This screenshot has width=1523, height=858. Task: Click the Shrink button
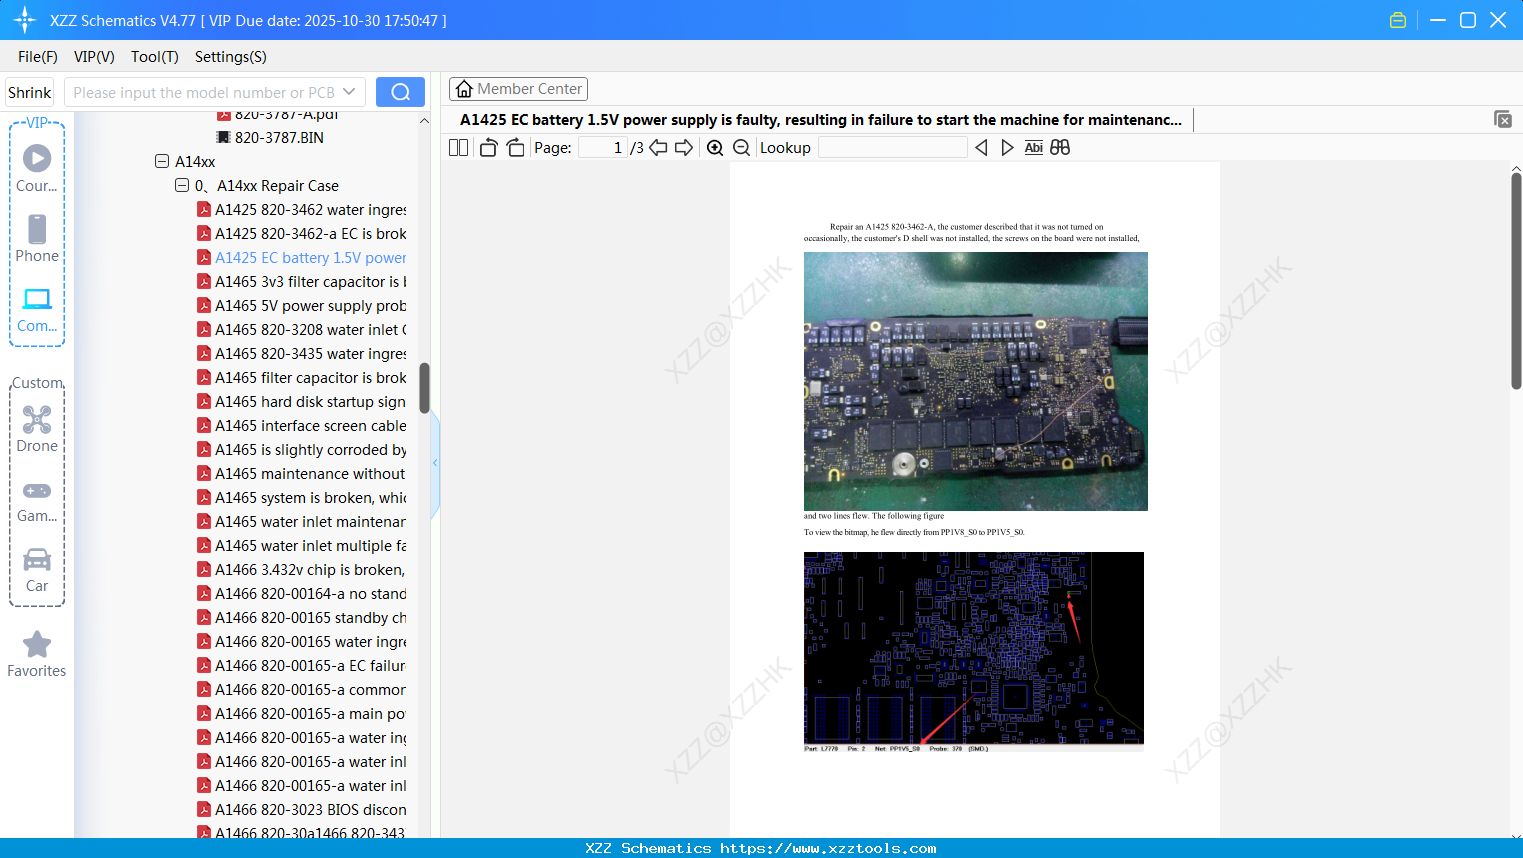coord(29,92)
